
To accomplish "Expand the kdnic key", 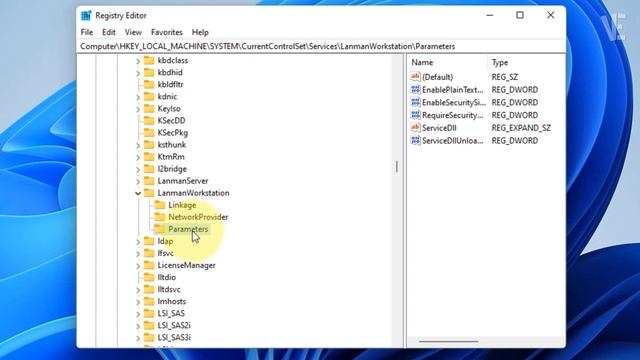I will click(138, 97).
